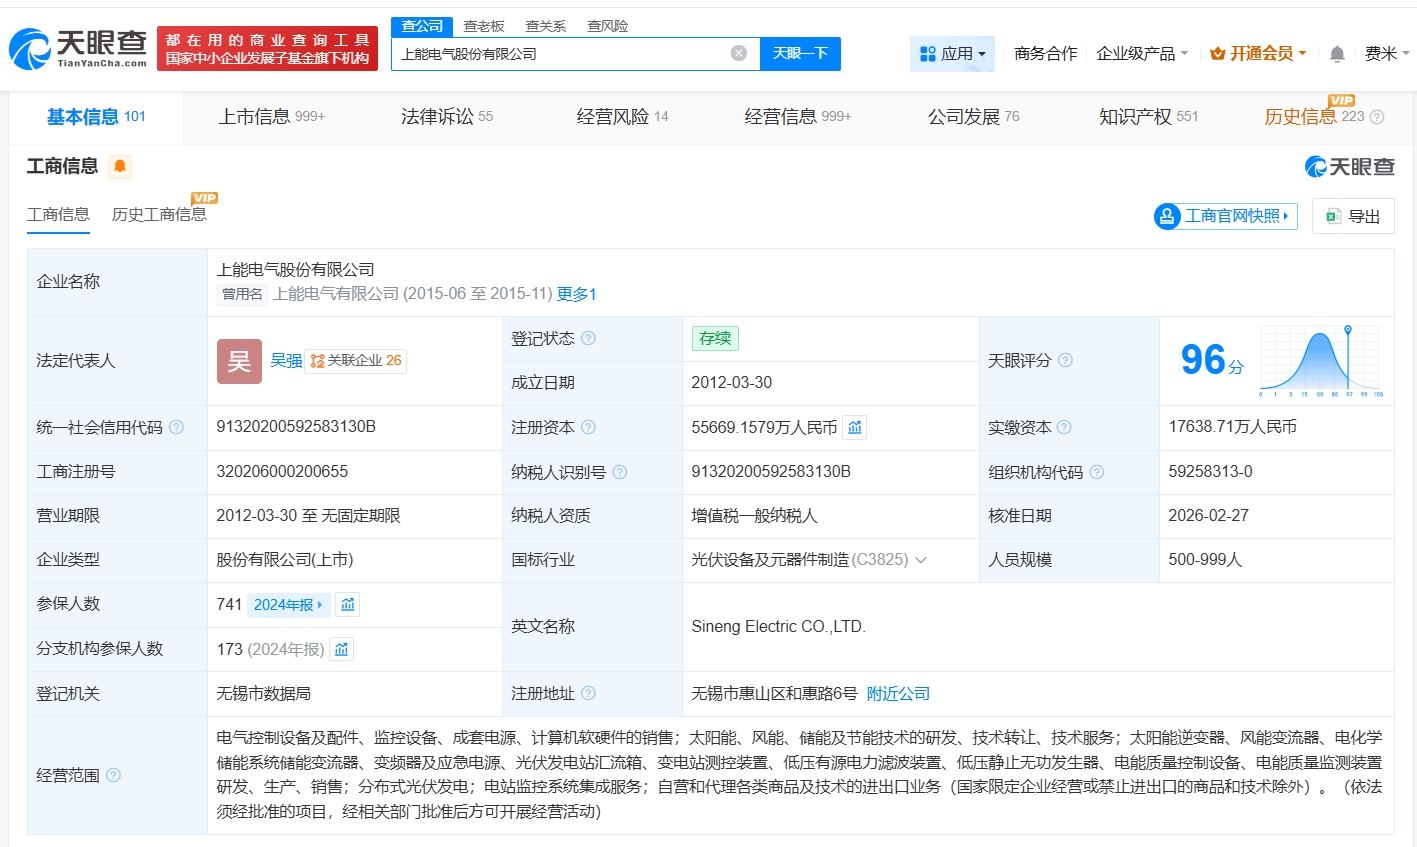This screenshot has width=1417, height=847.
Task: Click the 天眼查 logo in header
Action: [78, 48]
